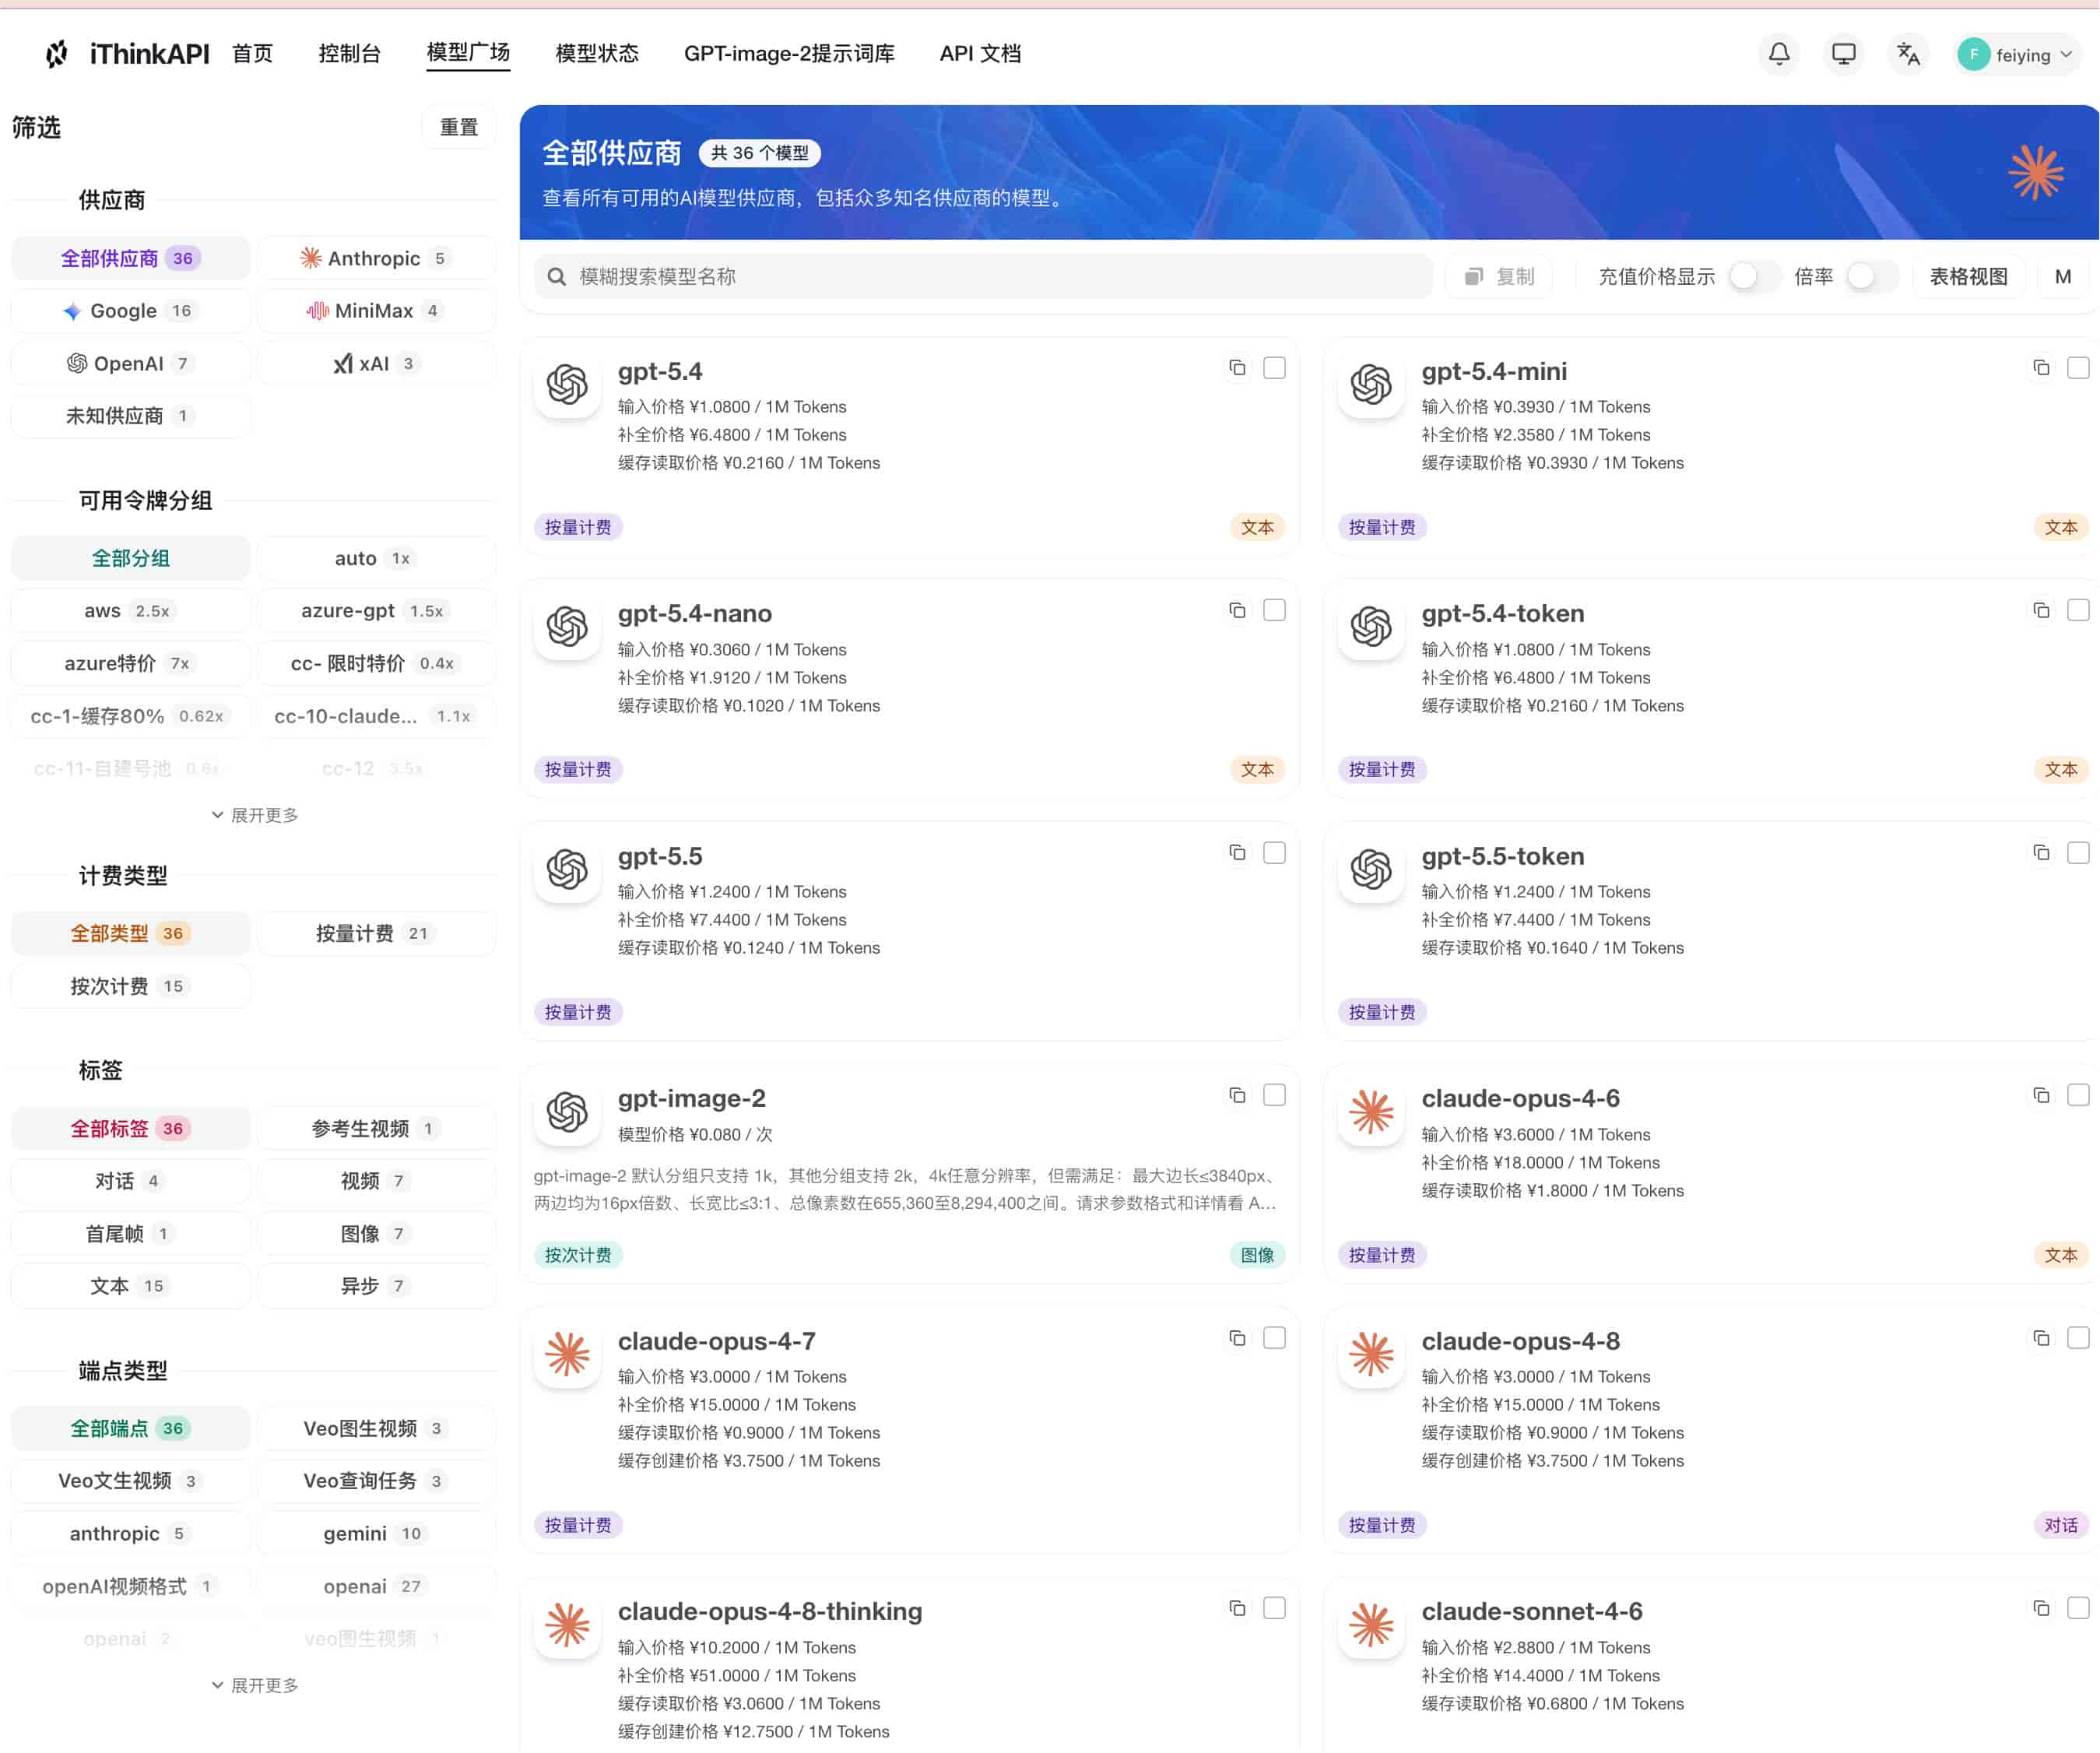Image resolution: width=2100 pixels, height=1753 pixels.
Task: Open the language translation icon
Action: coord(1908,54)
